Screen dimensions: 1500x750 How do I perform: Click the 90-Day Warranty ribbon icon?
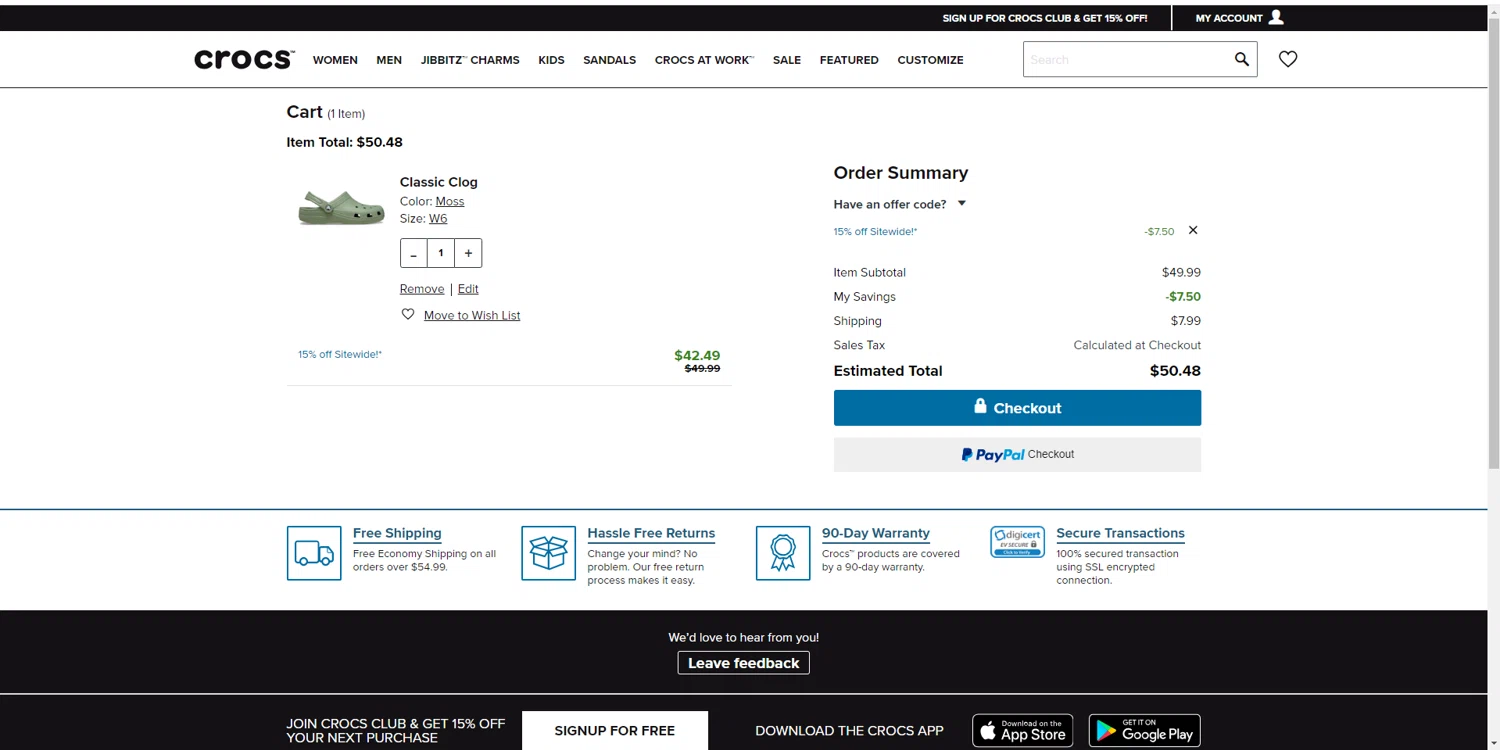[x=783, y=553]
